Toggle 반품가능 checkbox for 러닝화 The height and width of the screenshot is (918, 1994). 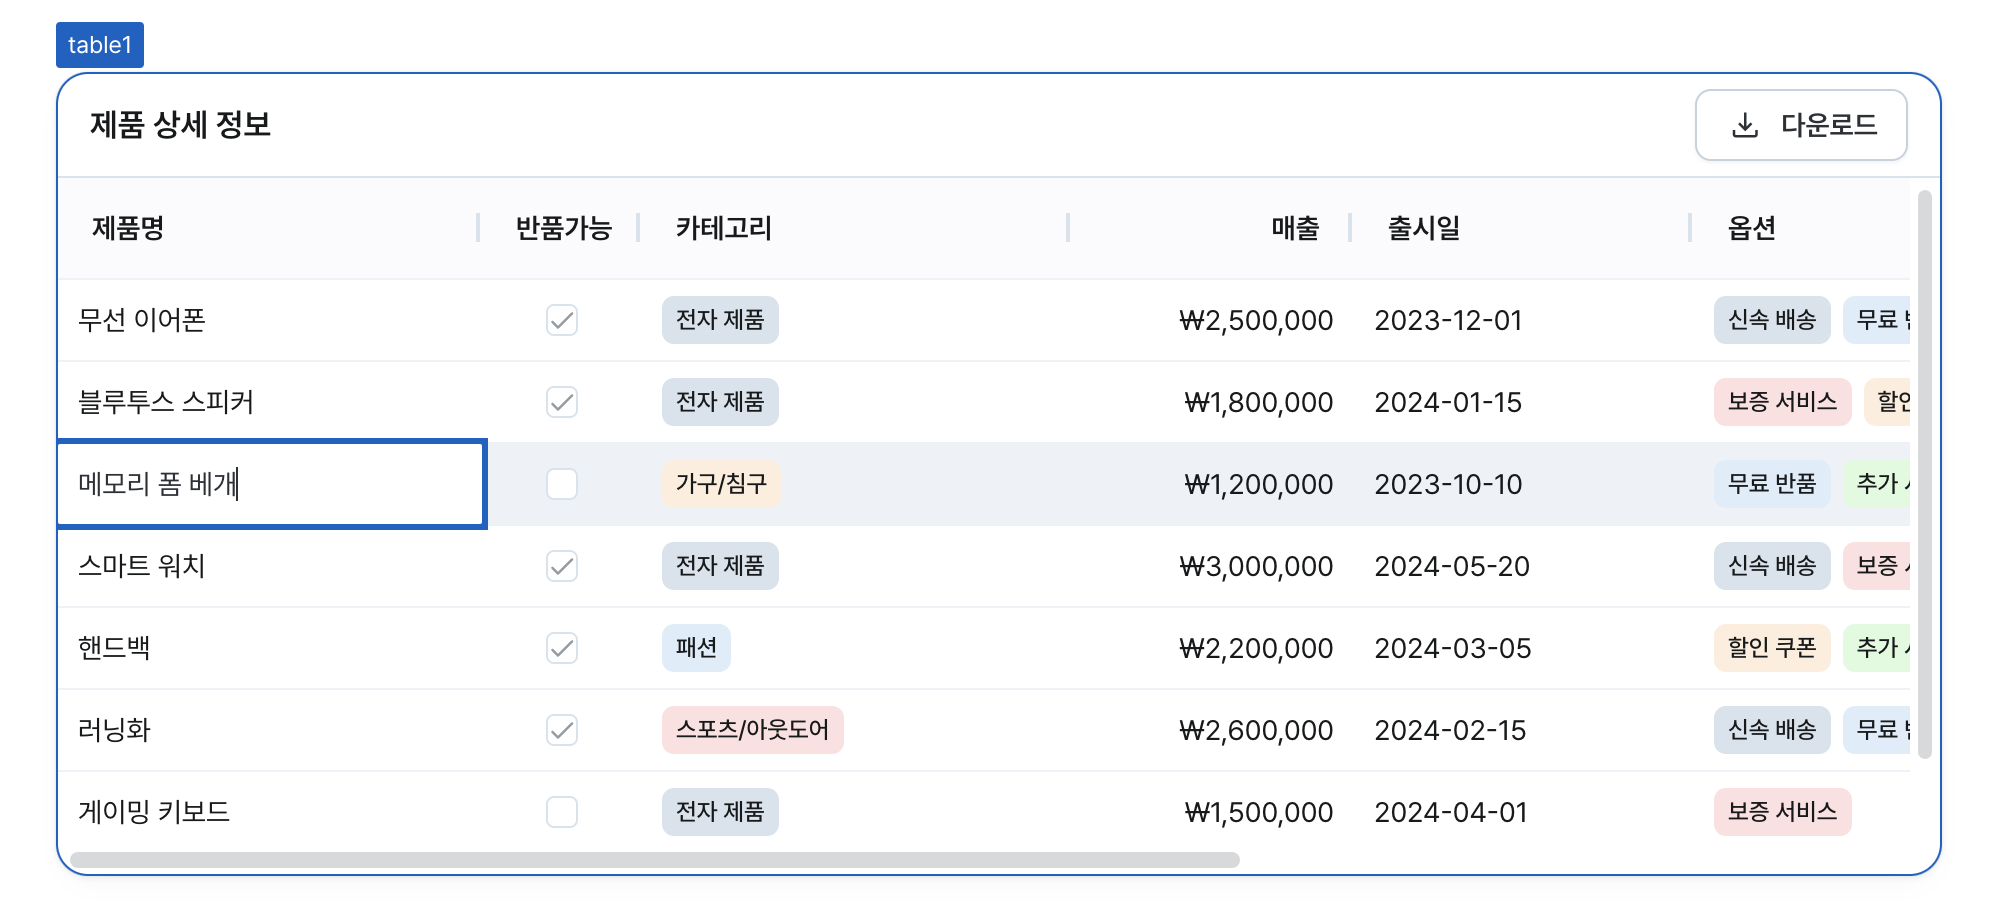click(x=562, y=730)
